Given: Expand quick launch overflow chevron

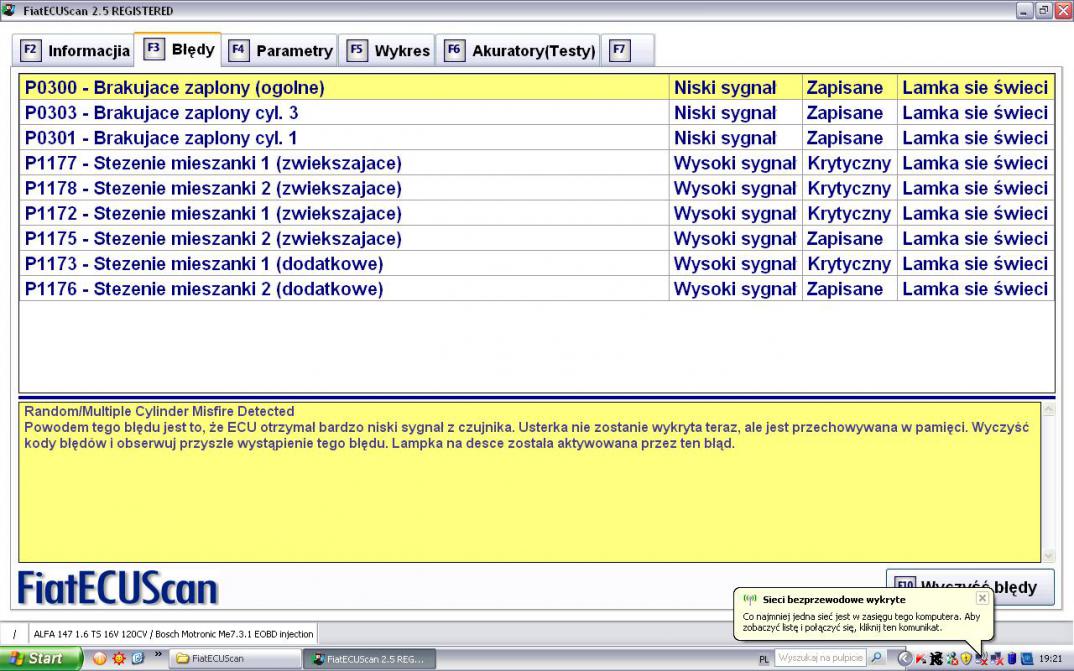Looking at the screenshot, I should [158, 655].
